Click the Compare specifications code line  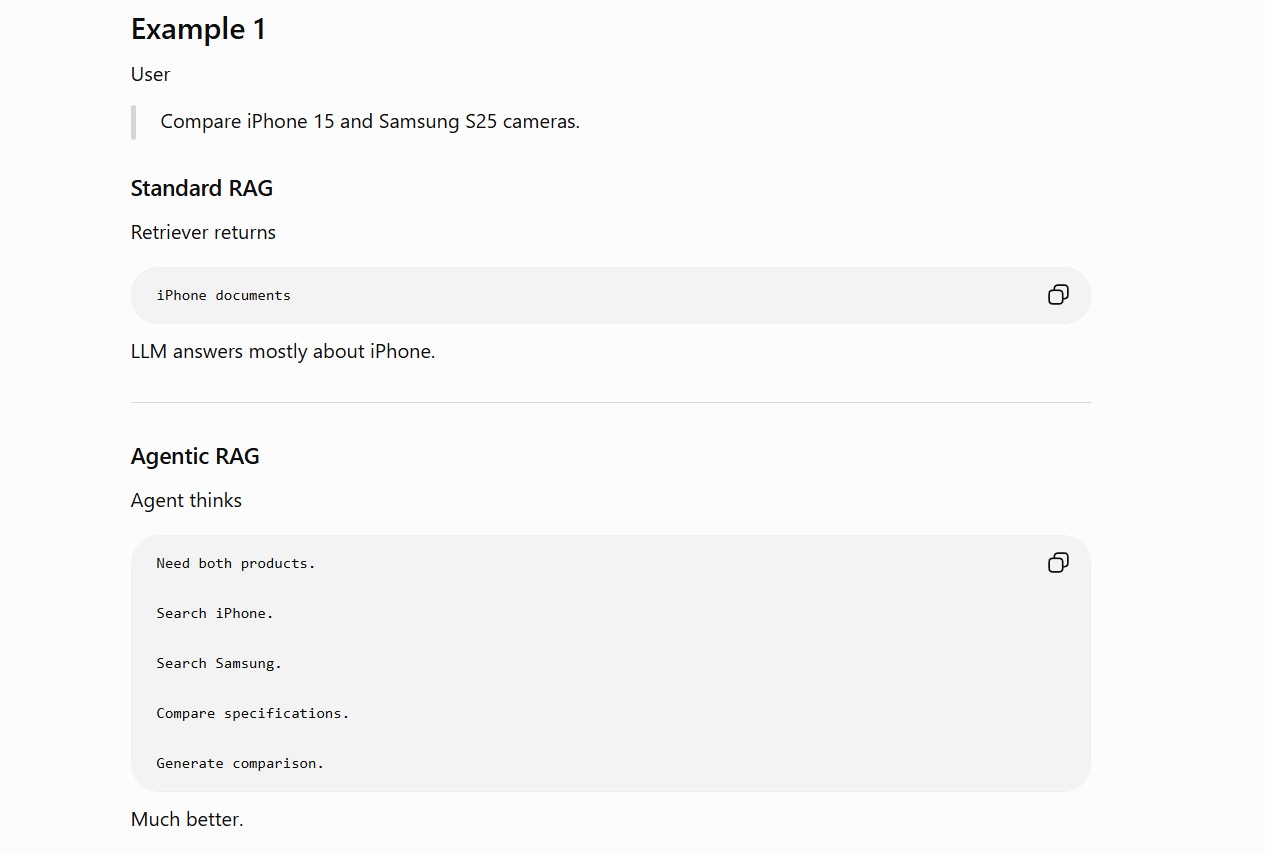coord(253,713)
